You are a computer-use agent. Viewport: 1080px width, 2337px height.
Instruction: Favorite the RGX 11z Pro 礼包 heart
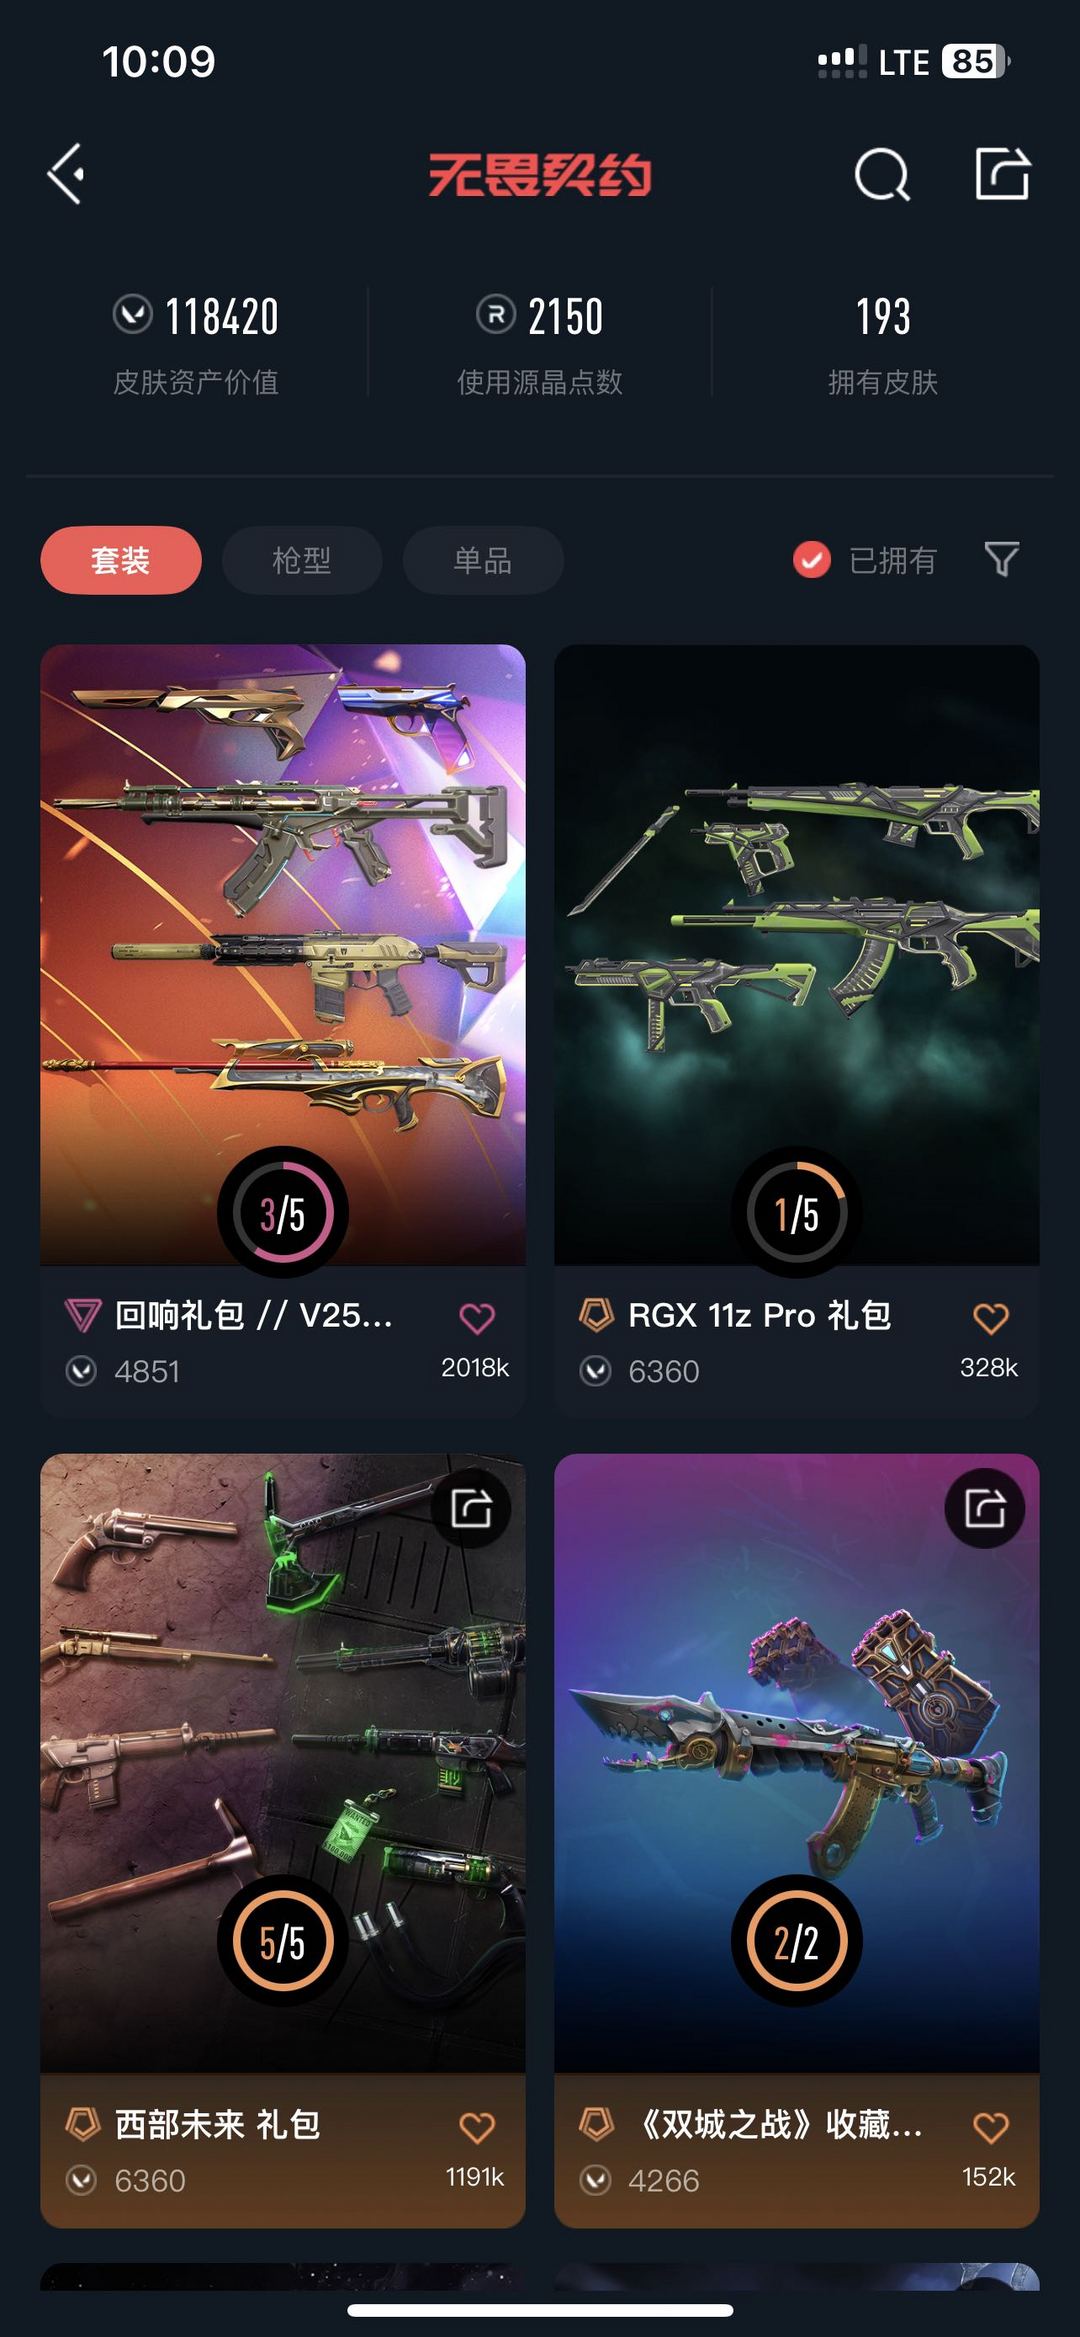(991, 1318)
